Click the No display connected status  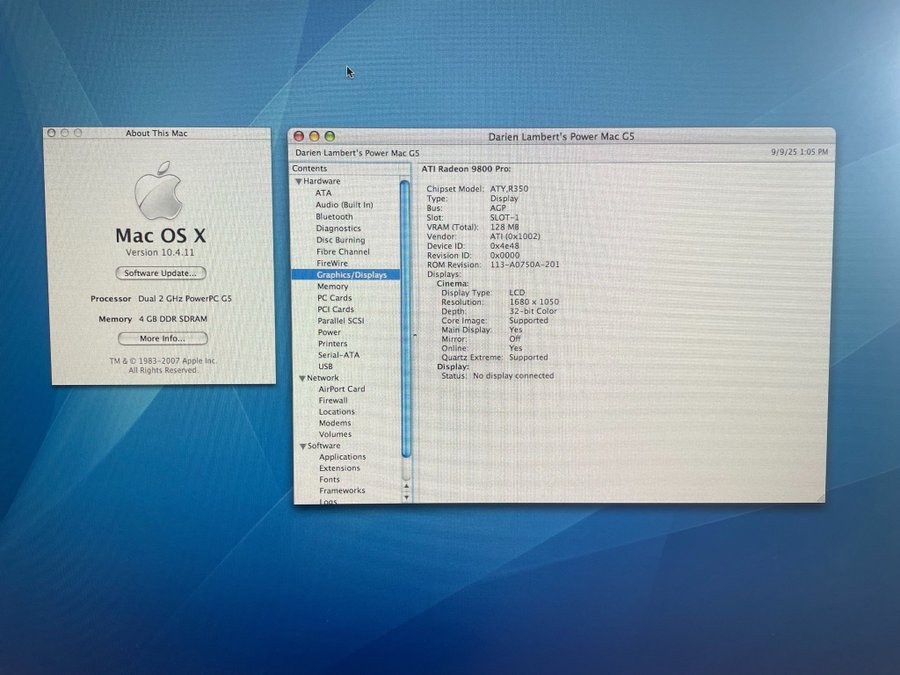point(513,376)
